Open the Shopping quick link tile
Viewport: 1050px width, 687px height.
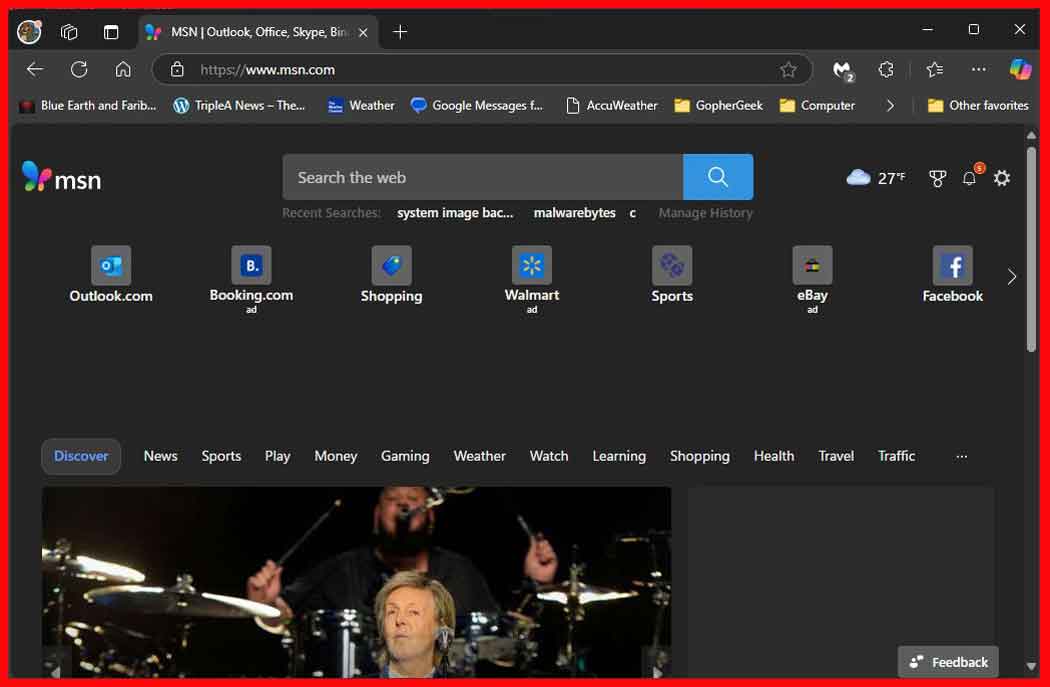pyautogui.click(x=392, y=275)
